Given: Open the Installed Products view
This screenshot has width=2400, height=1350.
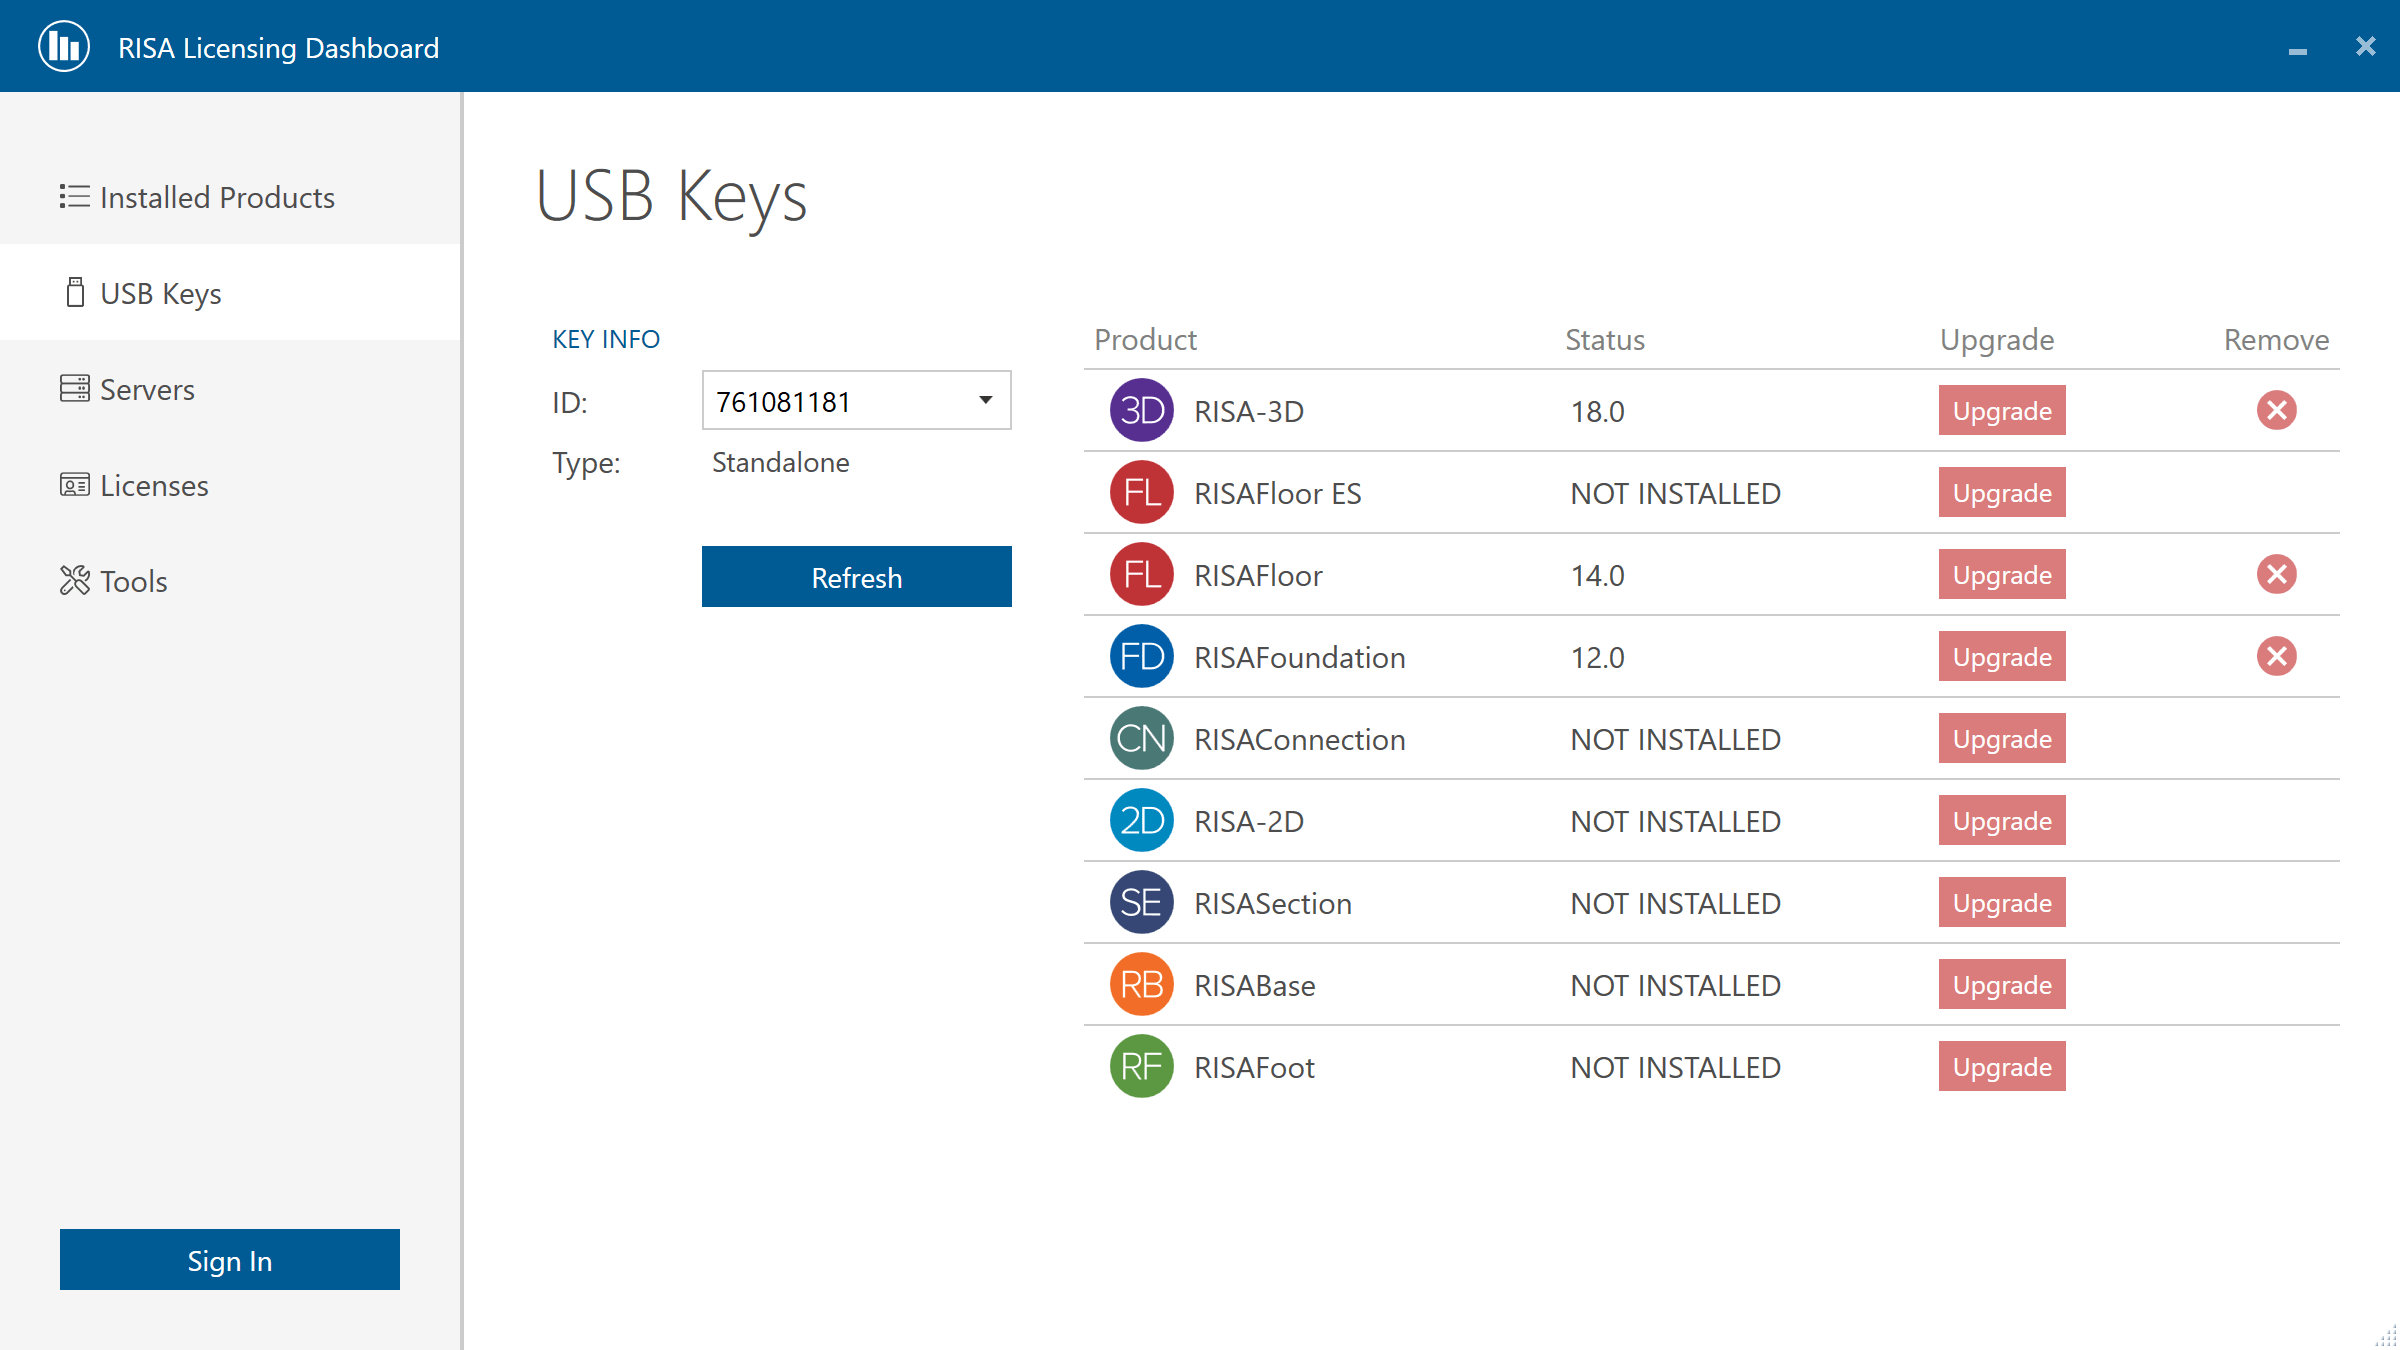Looking at the screenshot, I should click(216, 197).
